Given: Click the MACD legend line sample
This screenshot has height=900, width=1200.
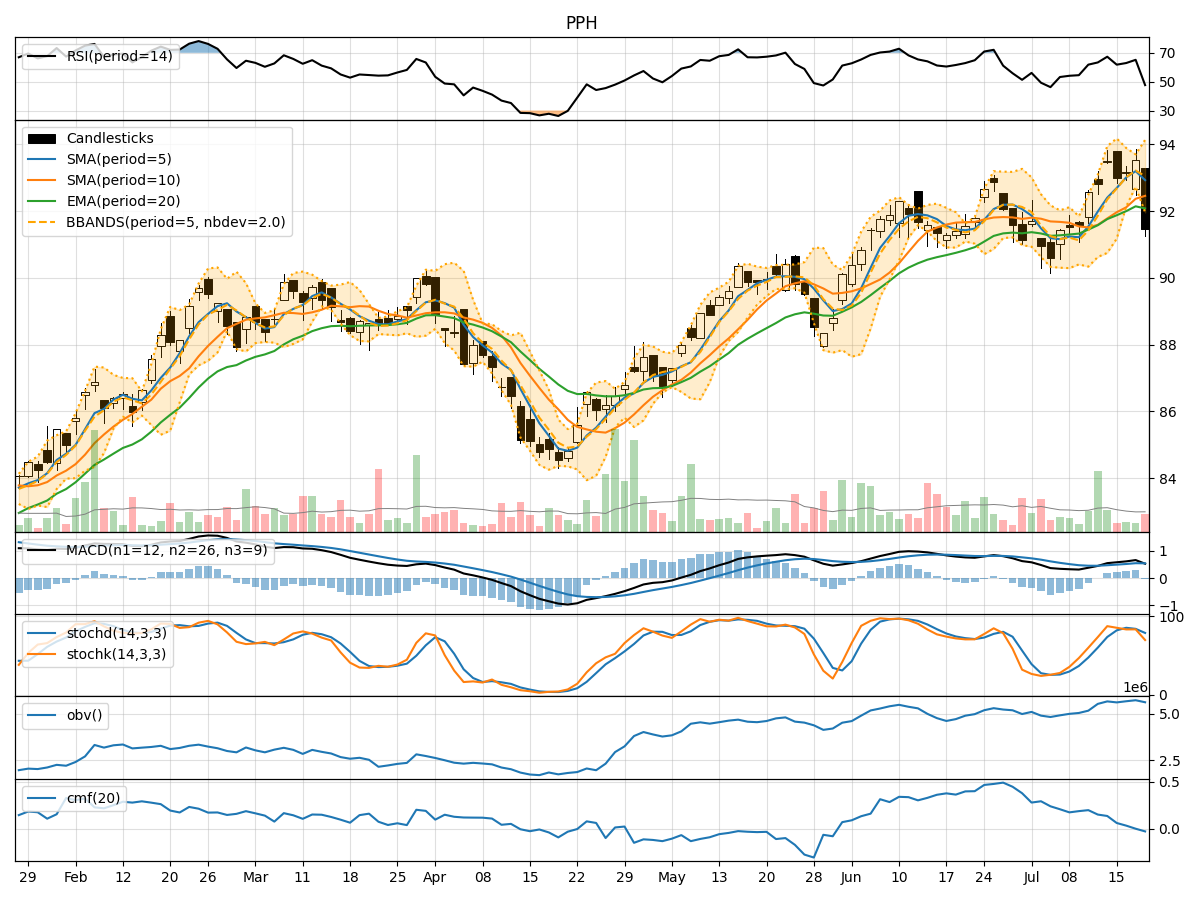Looking at the screenshot, I should pyautogui.click(x=40, y=549).
